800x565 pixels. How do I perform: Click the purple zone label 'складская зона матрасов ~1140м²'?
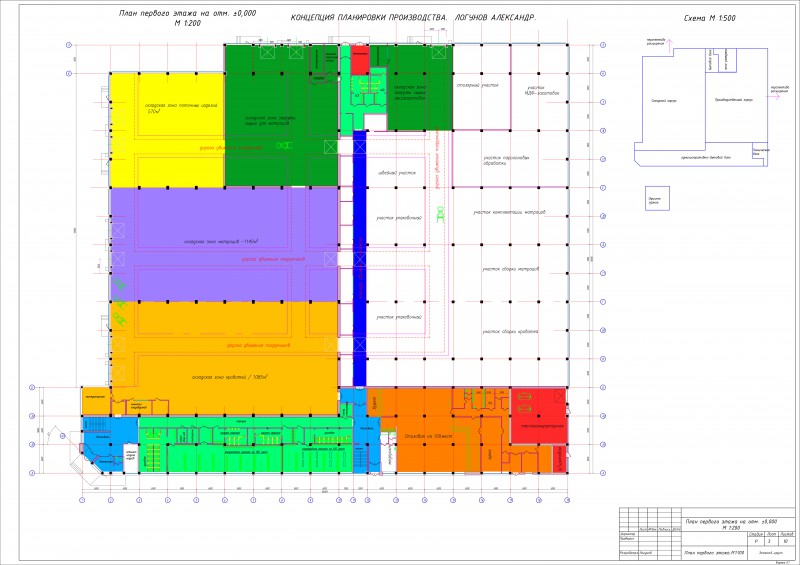(x=221, y=241)
